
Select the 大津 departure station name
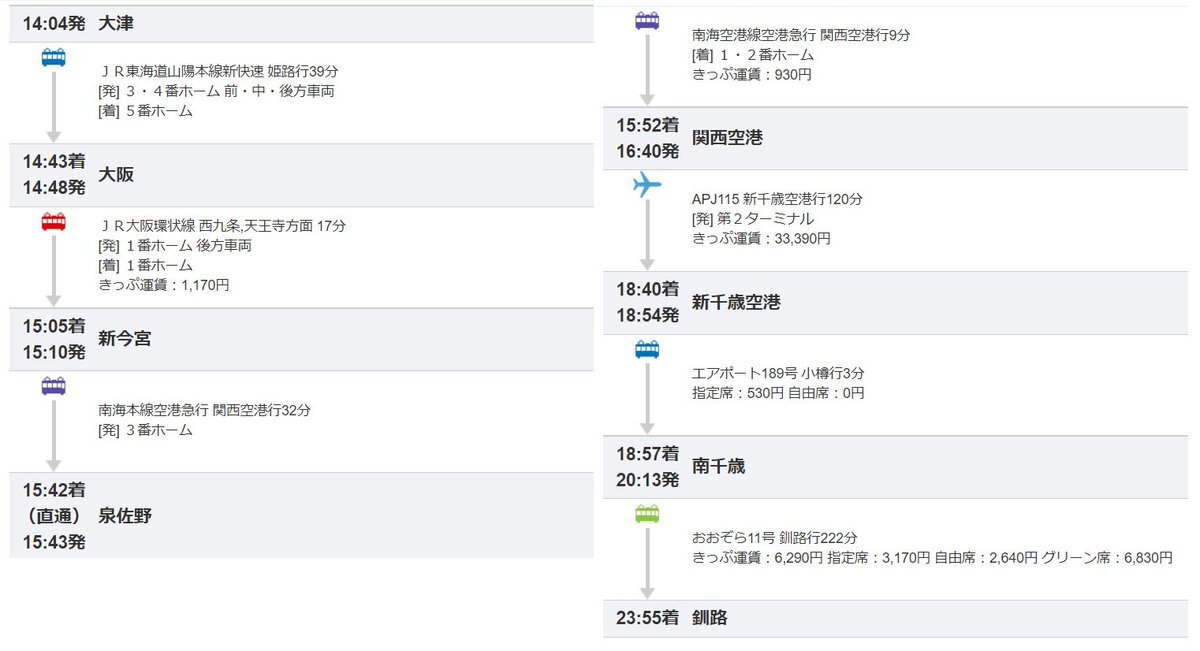[116, 24]
